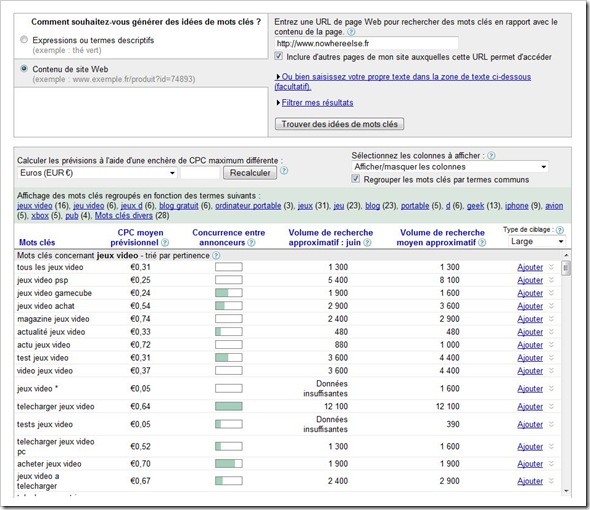Click Ajouter for jeux video psp
Viewport: 590px width, 510px height.
tap(530, 280)
